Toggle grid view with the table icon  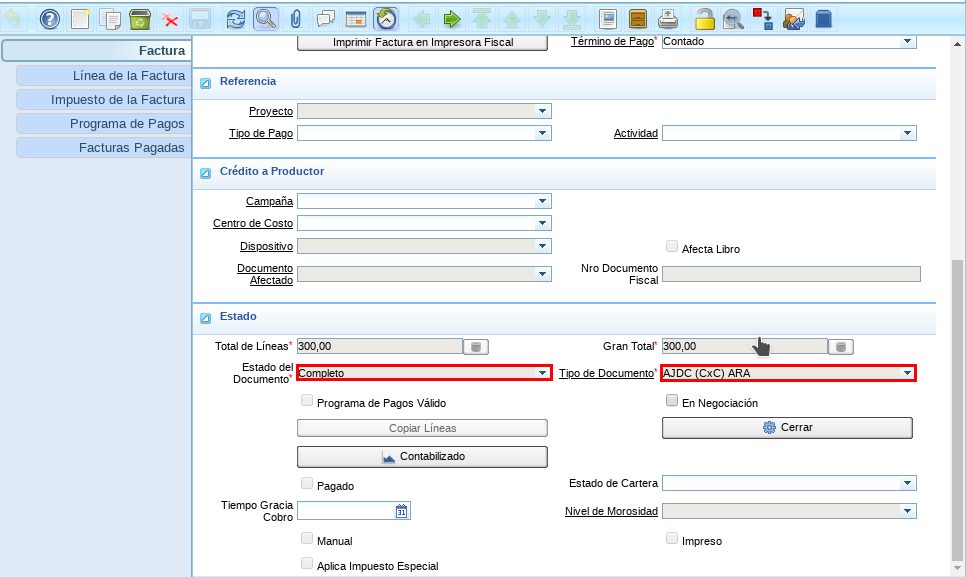[356, 19]
